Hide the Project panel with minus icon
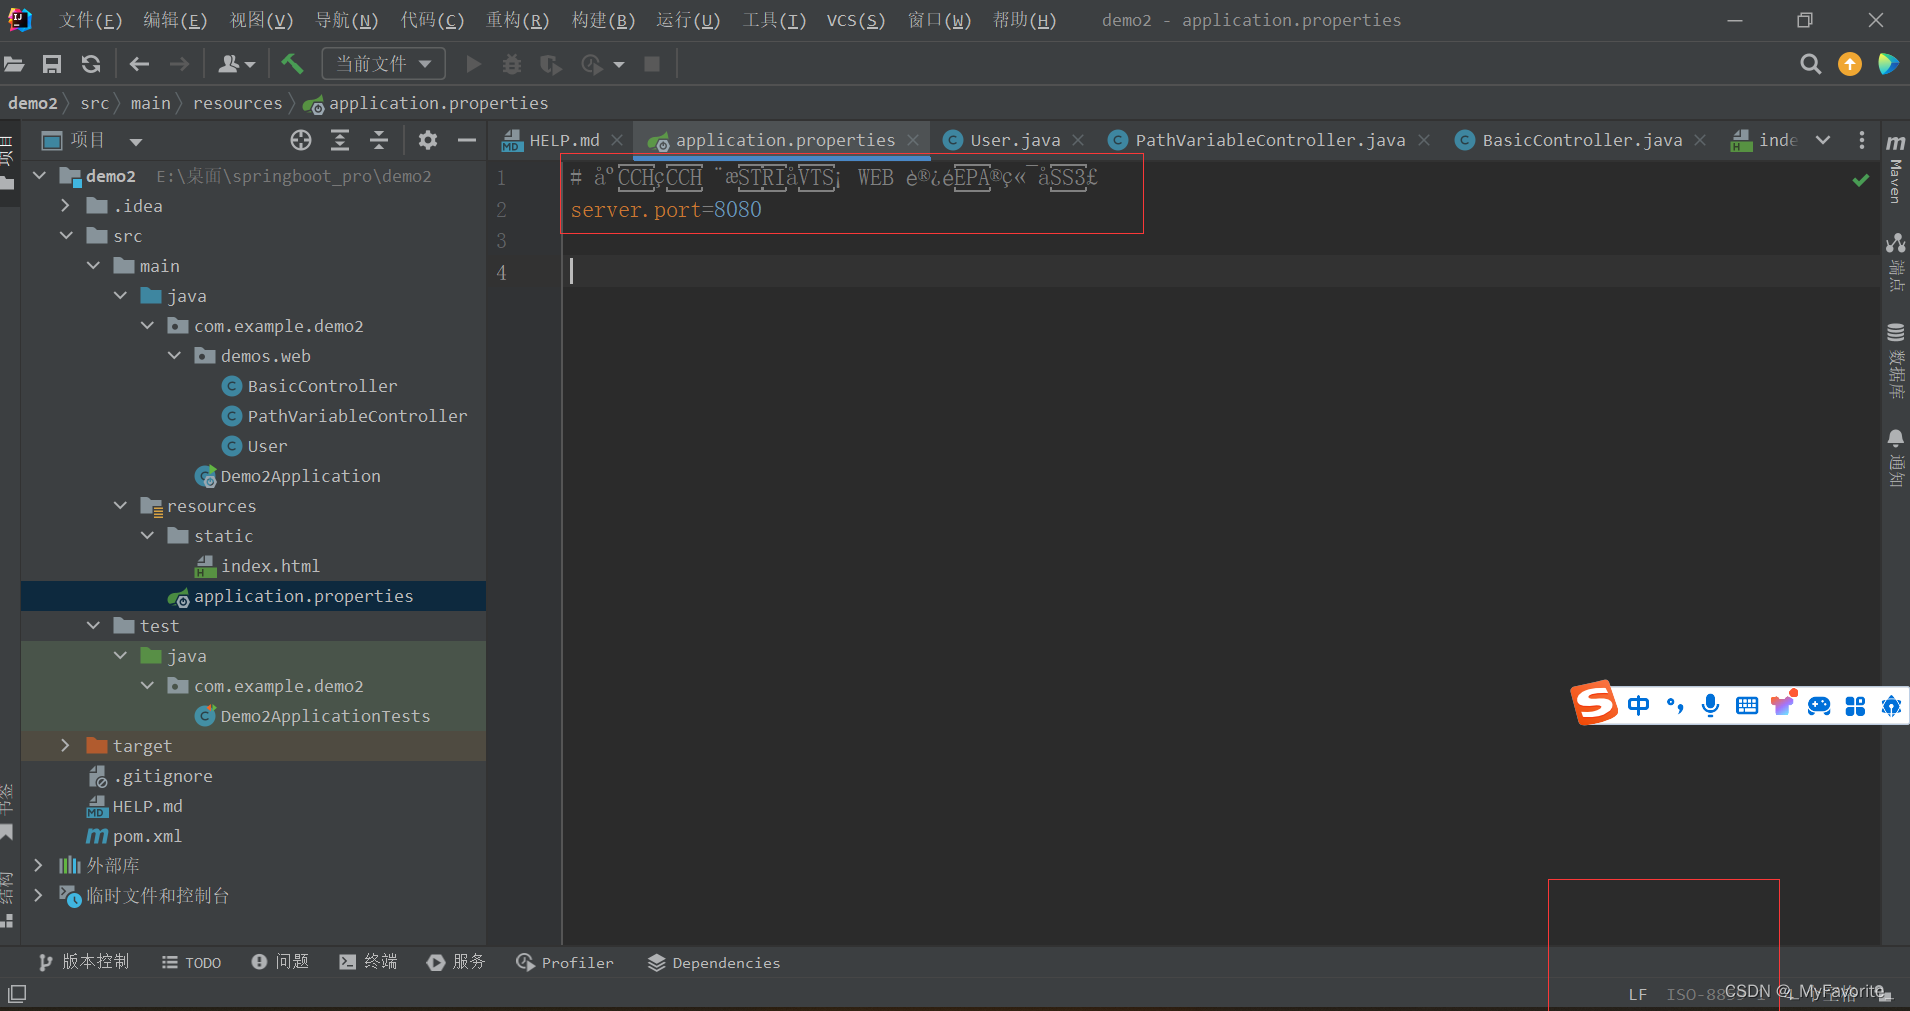The image size is (1910, 1011). (x=466, y=140)
